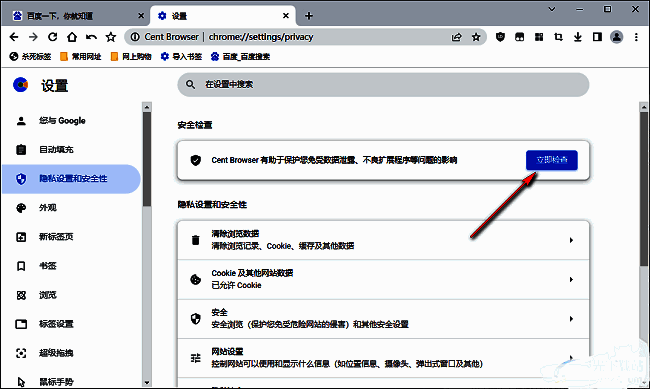Open the tab search chevron in title bar
This screenshot has width=650, height=389.
click(552, 9)
